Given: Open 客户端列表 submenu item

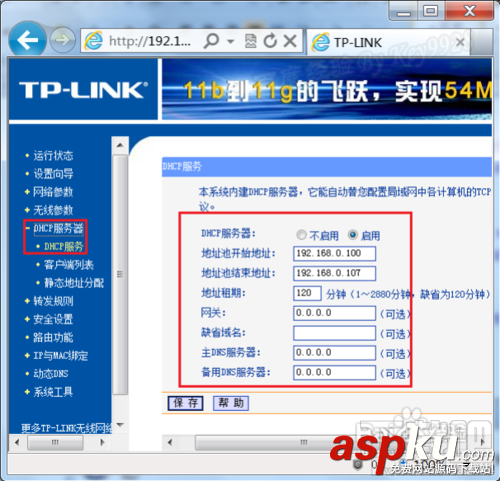Looking at the screenshot, I should pos(69,265).
